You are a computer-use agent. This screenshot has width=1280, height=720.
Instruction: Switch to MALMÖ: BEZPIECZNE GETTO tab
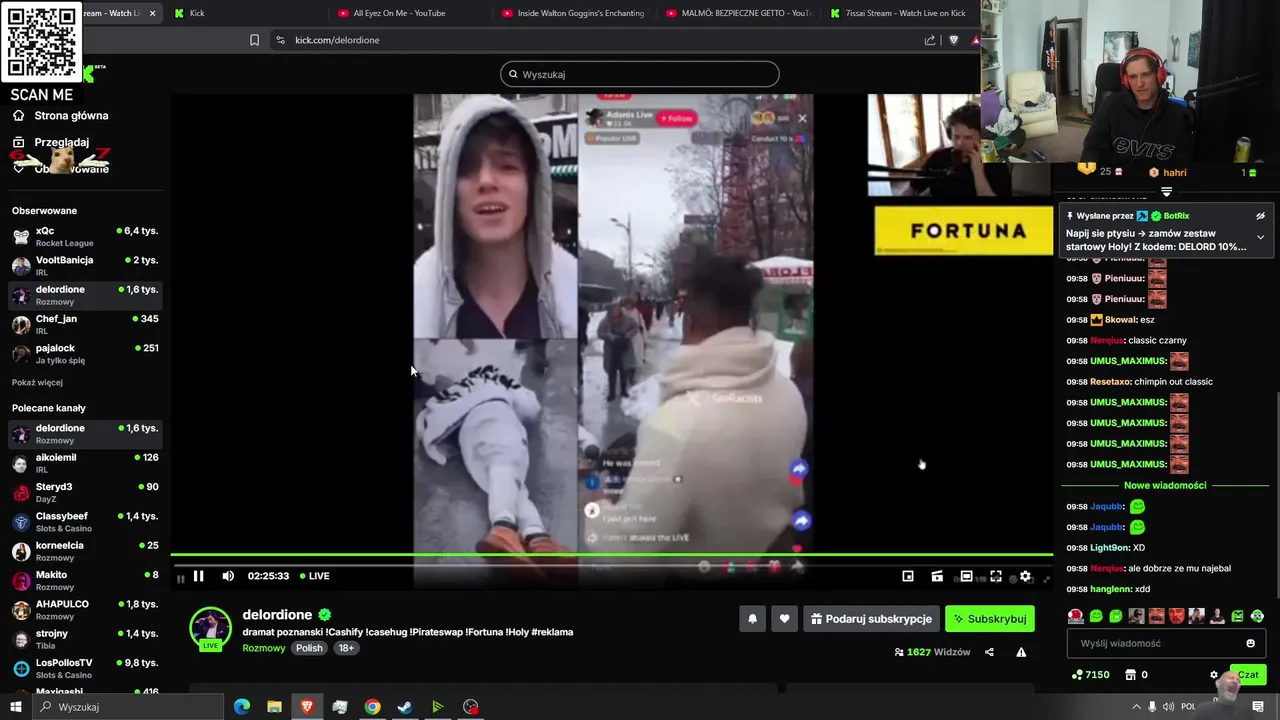pos(738,13)
